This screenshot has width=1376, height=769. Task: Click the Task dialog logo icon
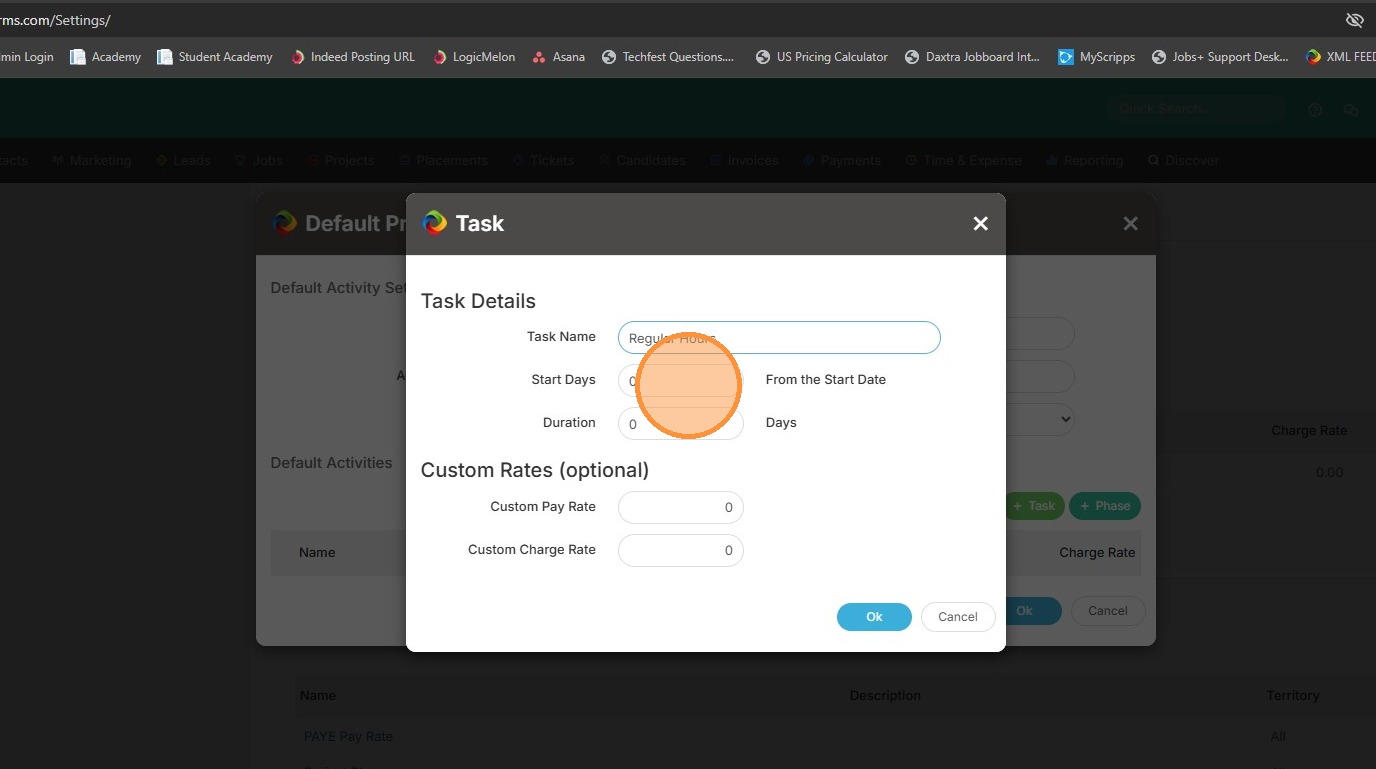pos(435,223)
